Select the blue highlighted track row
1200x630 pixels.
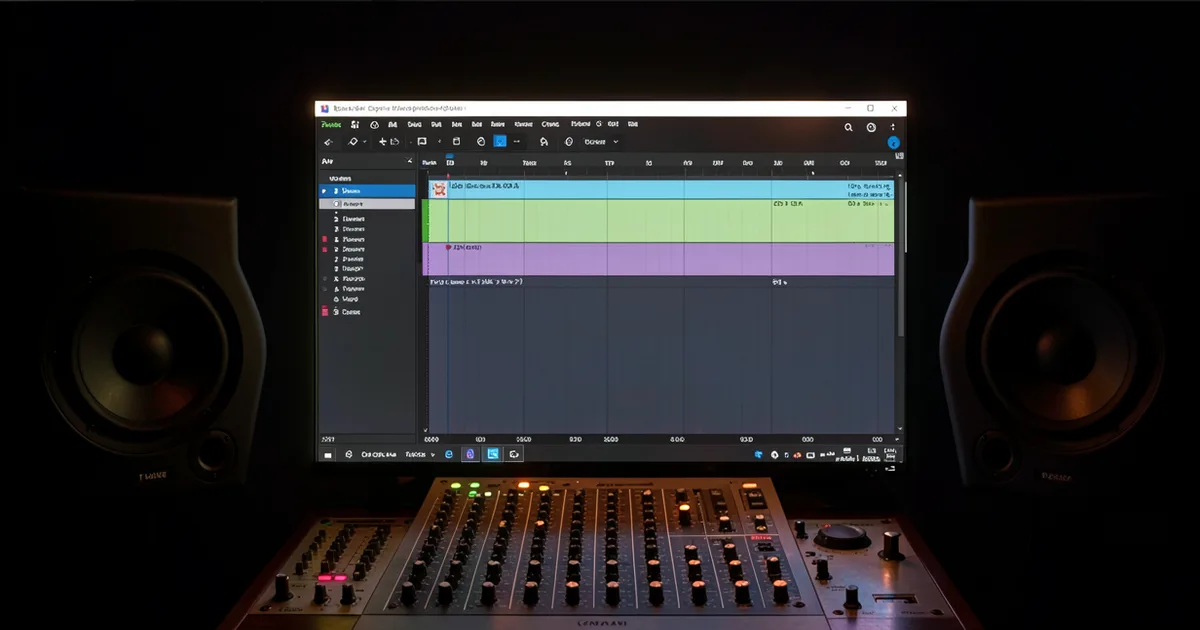[x=367, y=190]
